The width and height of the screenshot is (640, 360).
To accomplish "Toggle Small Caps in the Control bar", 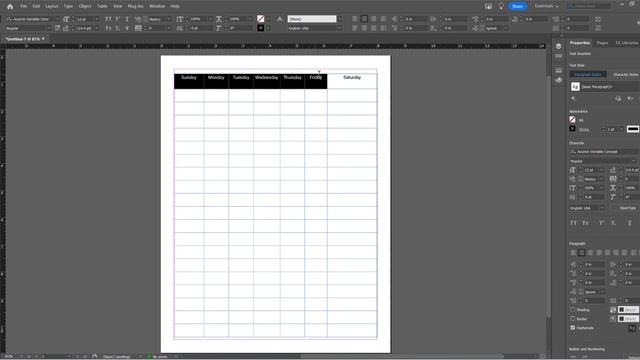I will click(108, 28).
